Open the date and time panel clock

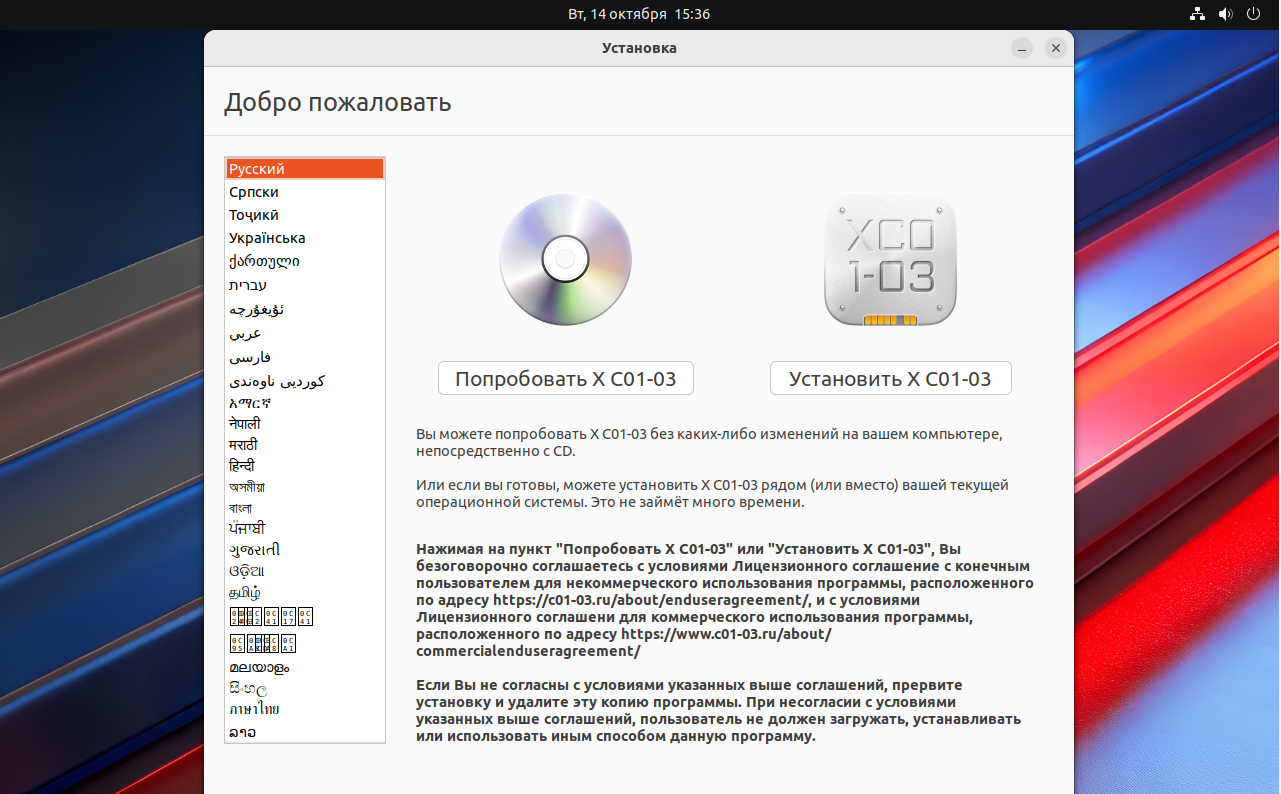638,15
